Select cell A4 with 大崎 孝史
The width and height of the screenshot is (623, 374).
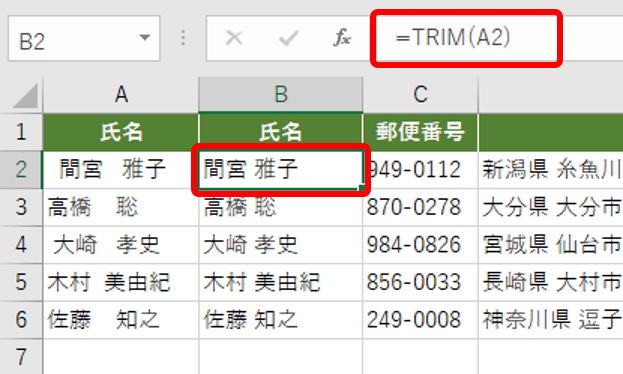coord(121,244)
